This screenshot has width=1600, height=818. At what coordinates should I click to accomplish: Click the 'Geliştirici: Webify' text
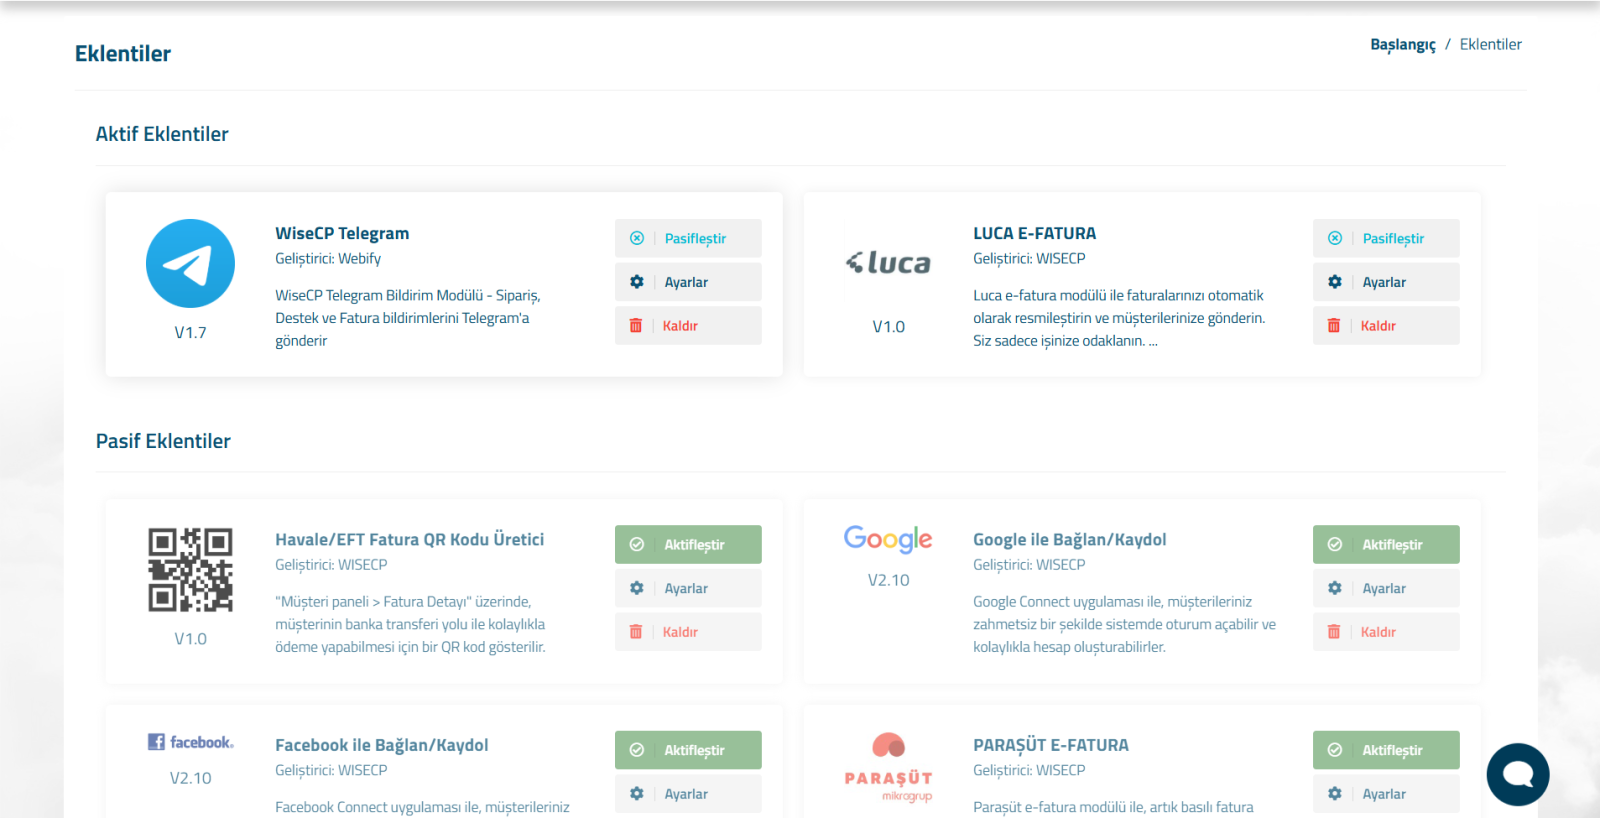point(328,259)
